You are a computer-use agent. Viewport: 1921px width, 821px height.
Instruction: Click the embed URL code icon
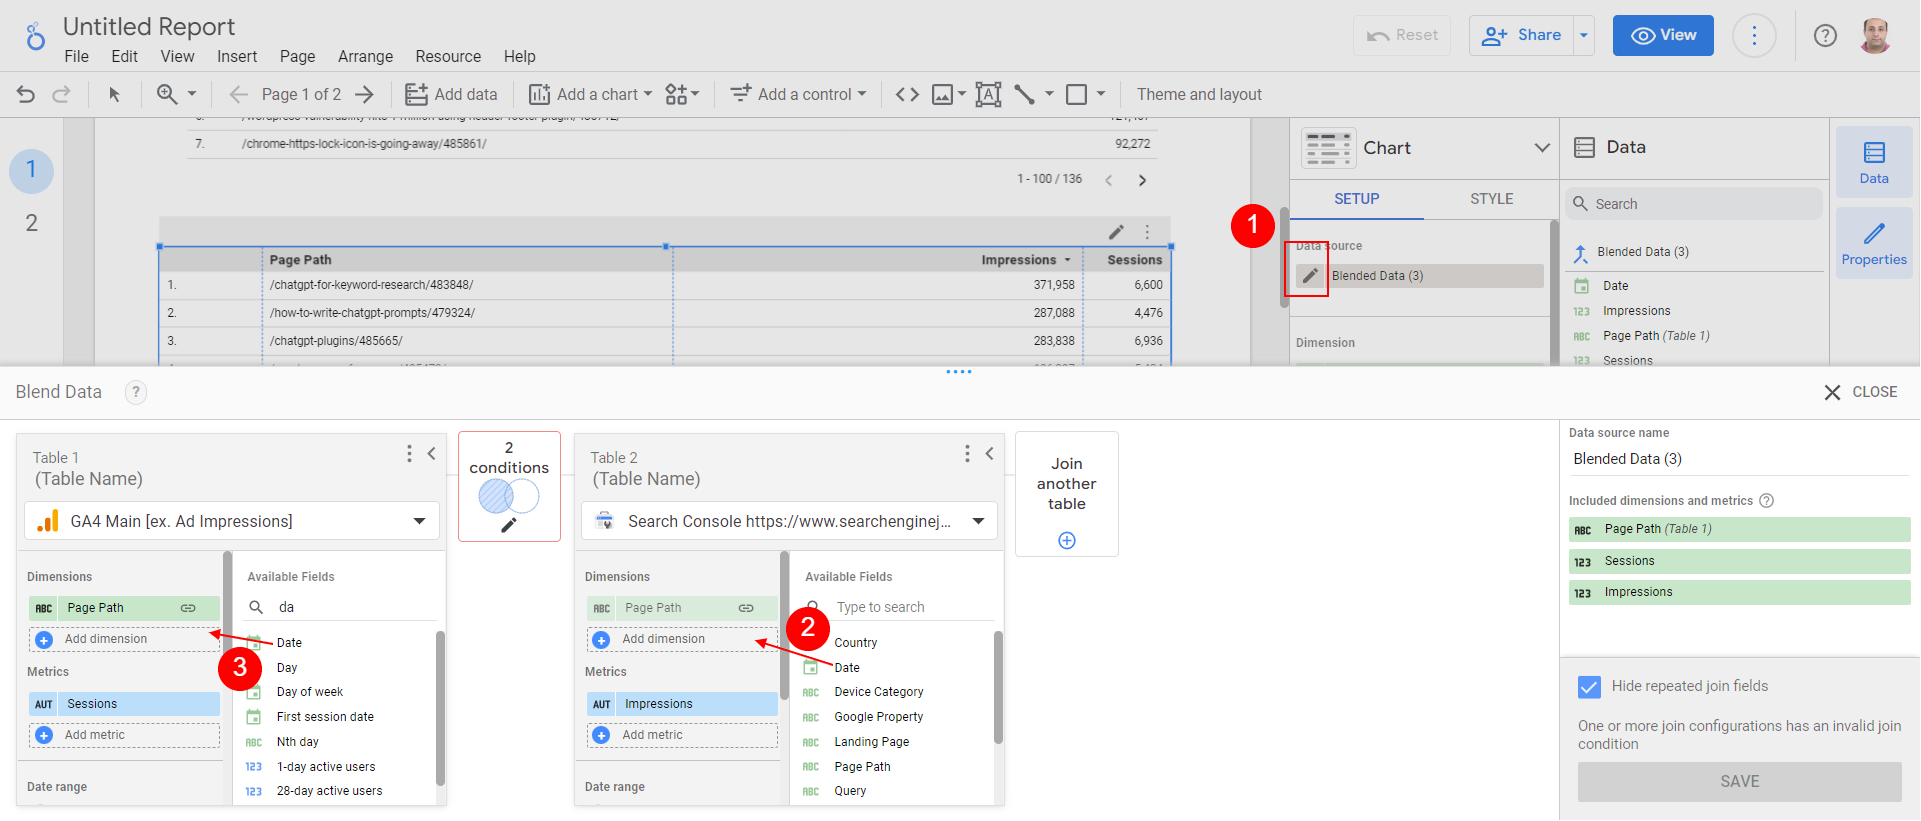907,94
